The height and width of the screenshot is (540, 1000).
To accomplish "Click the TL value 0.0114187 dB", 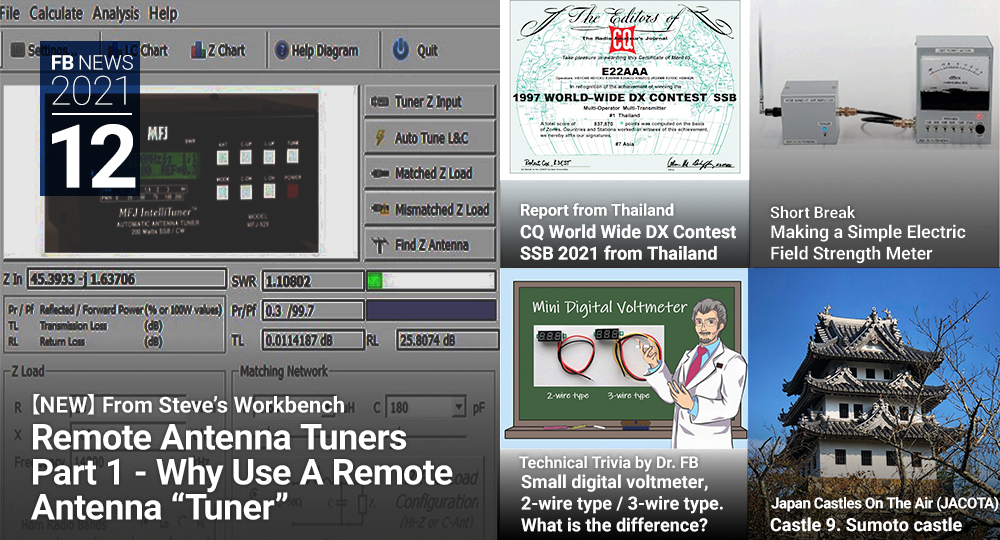I will [312, 340].
